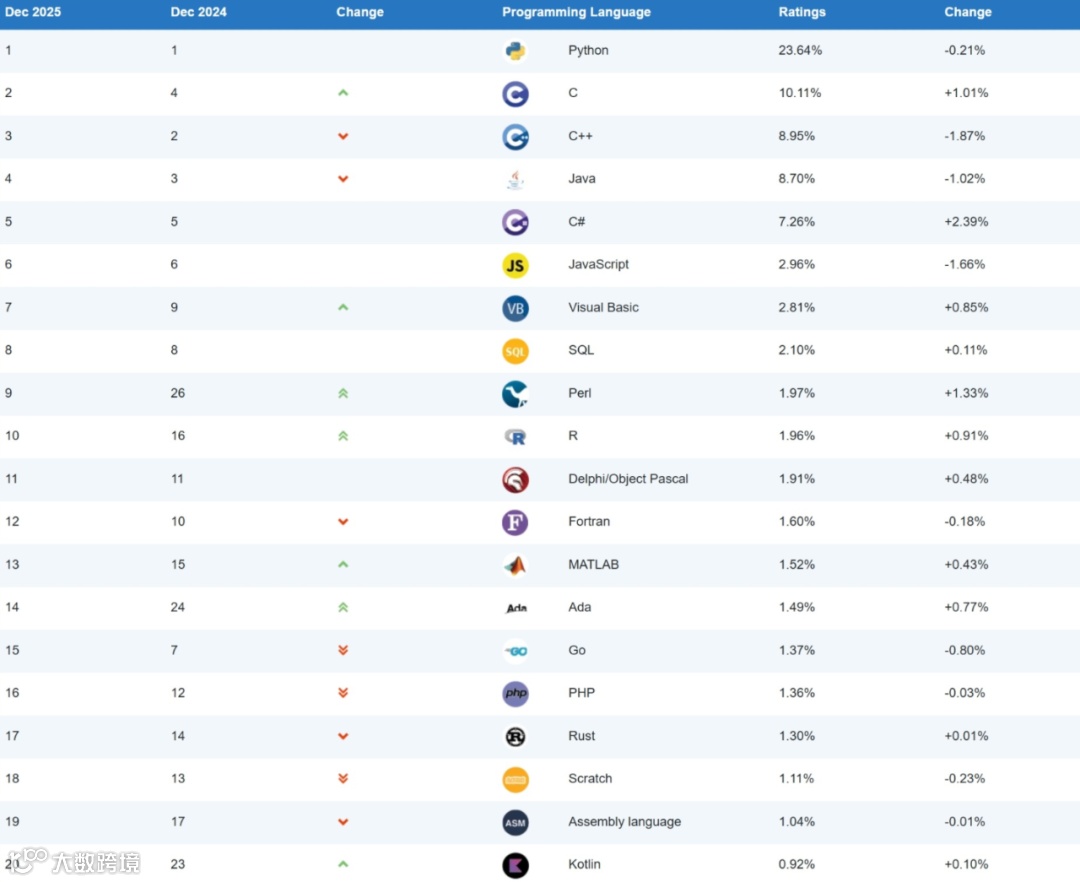The image size is (1080, 882).
Task: Select the Delphi/Object Pascal name
Action: coord(628,479)
